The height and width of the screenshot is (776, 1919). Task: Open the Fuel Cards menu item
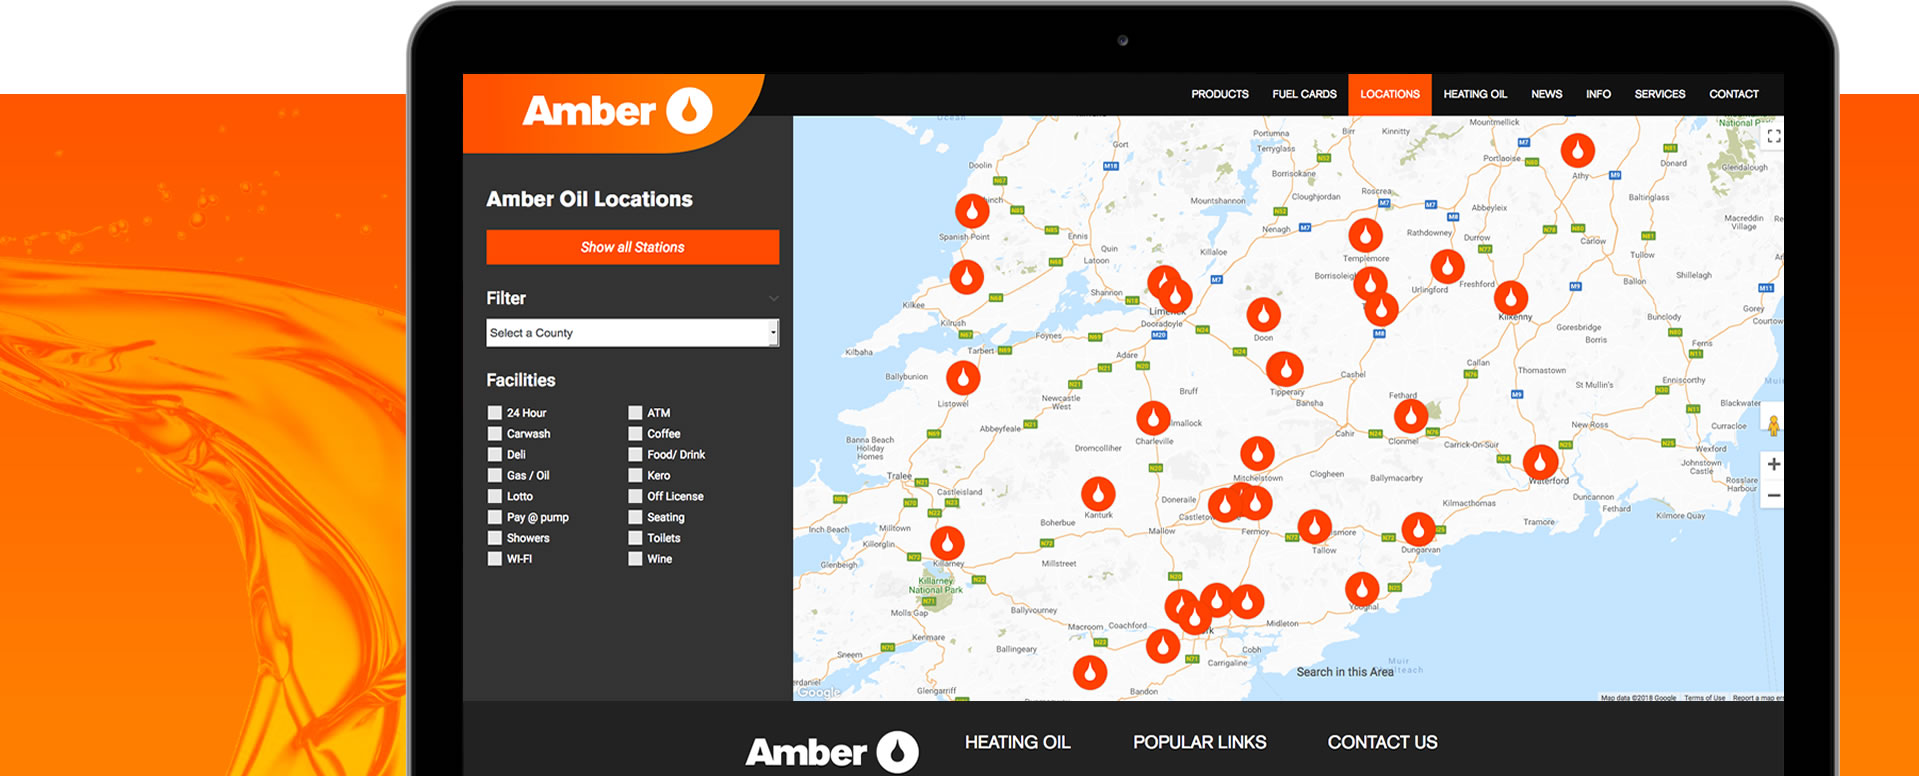tap(1304, 94)
